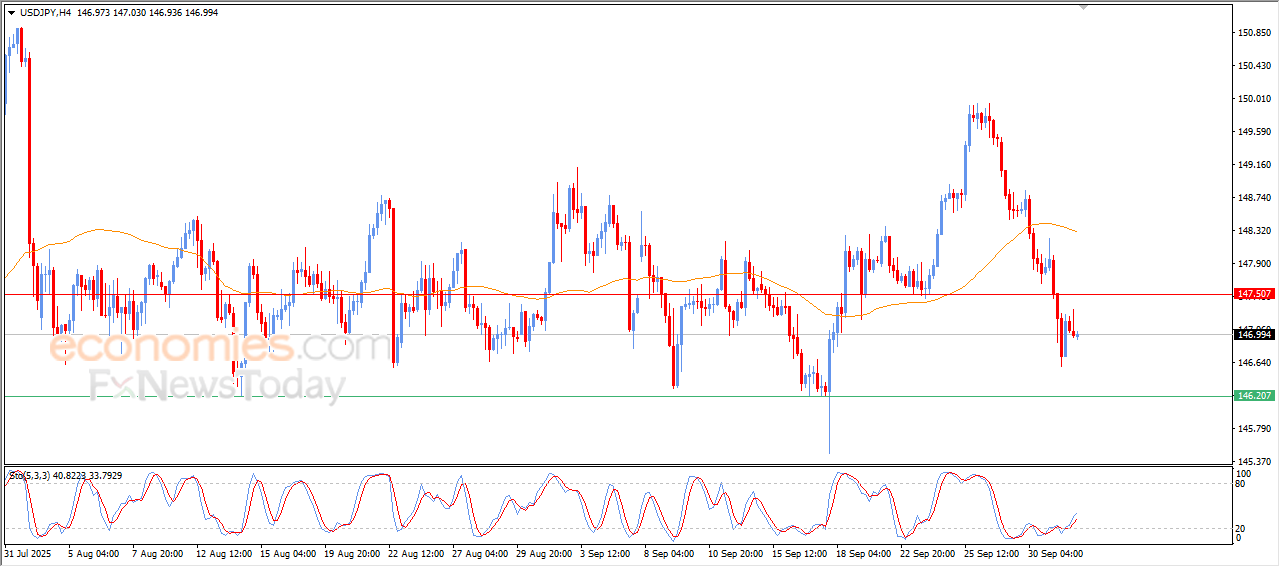Click the 150.850 price axis label
Viewport: 1280px width, 567px height.
coord(1254,33)
